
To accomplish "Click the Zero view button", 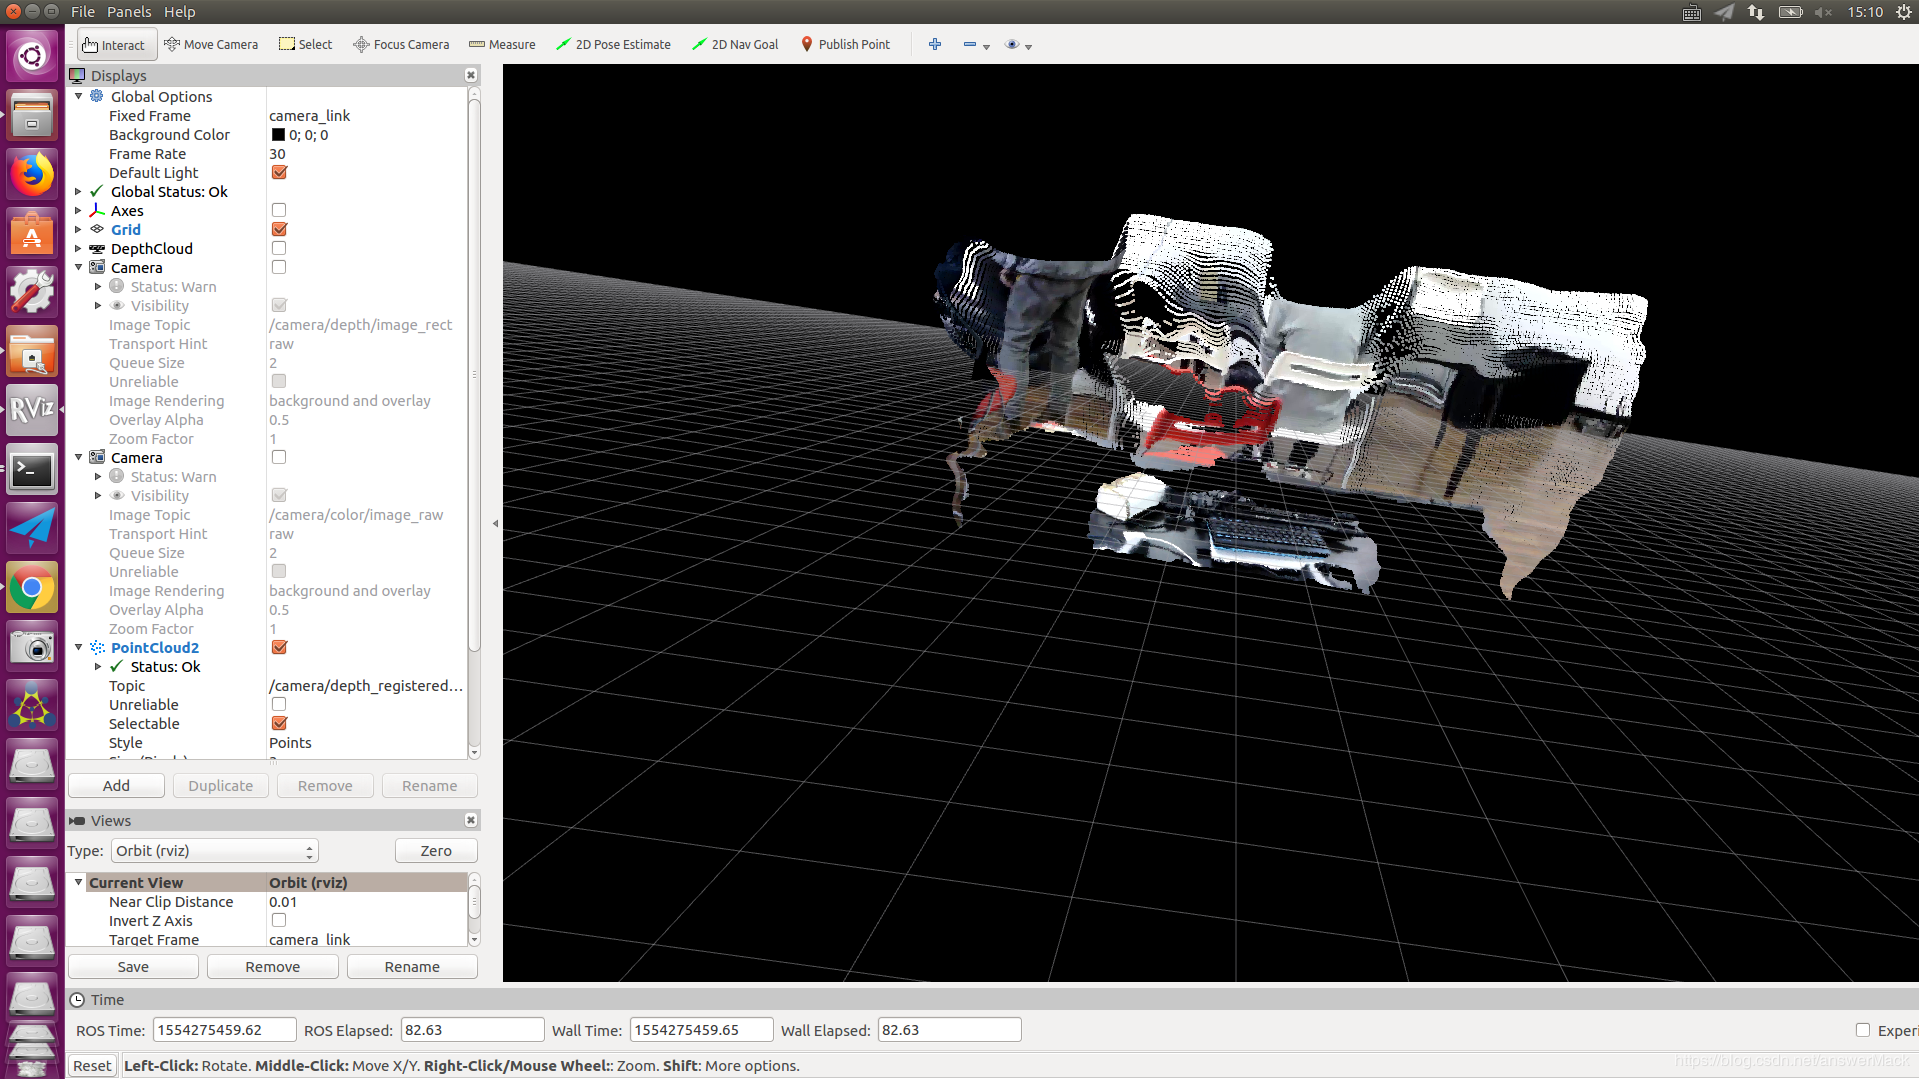I will pos(436,851).
